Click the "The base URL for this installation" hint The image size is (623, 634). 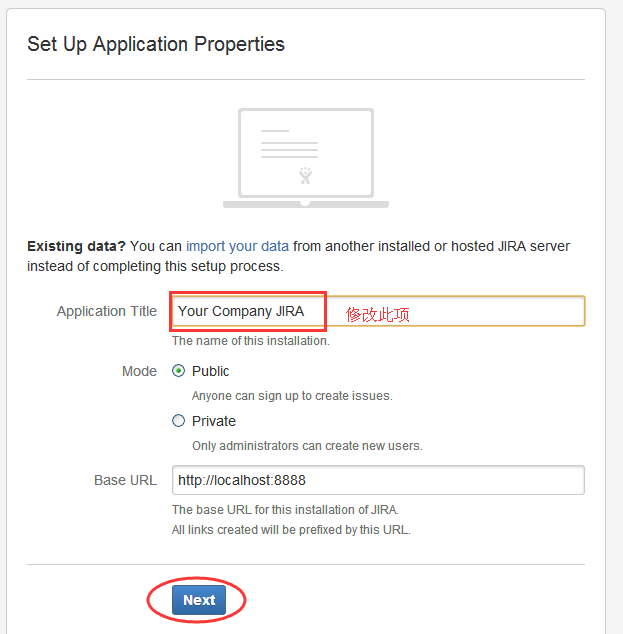click(x=285, y=510)
